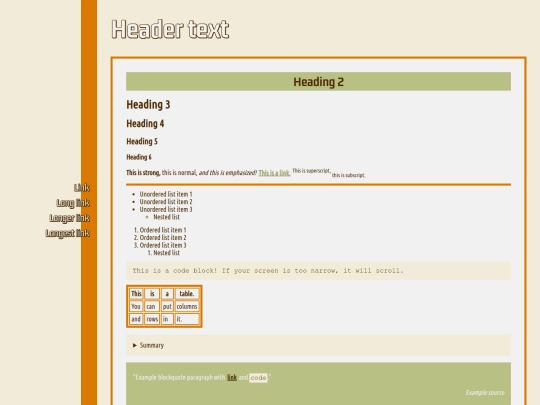Click the 'table.' header cell
This screenshot has width=540, height=405.
pos(187,294)
